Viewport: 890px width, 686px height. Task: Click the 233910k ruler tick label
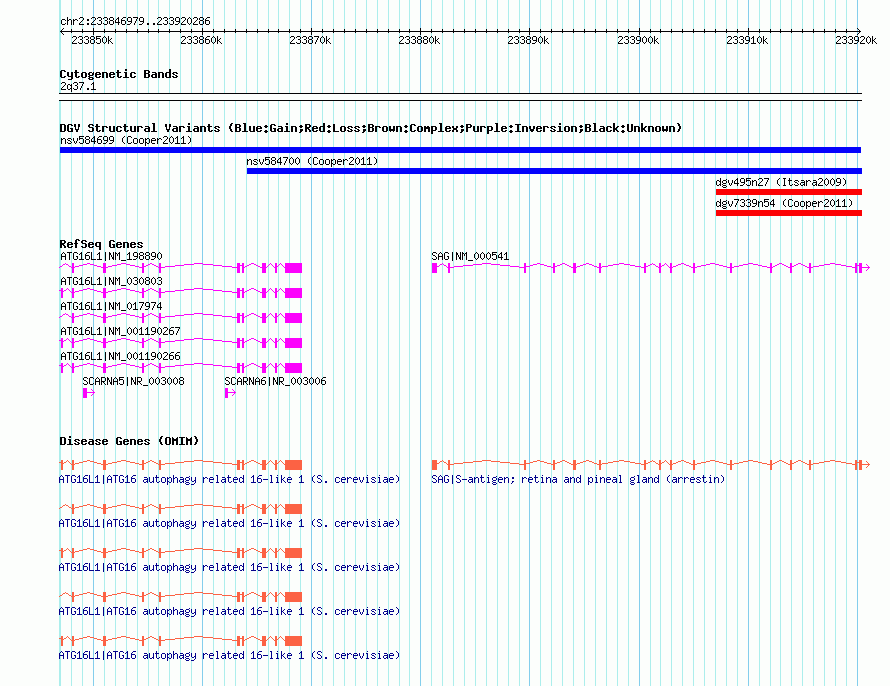747,40
